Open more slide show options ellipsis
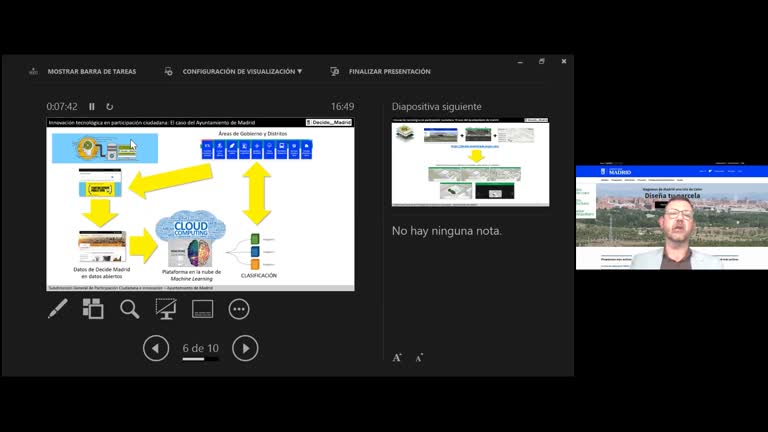 click(239, 309)
